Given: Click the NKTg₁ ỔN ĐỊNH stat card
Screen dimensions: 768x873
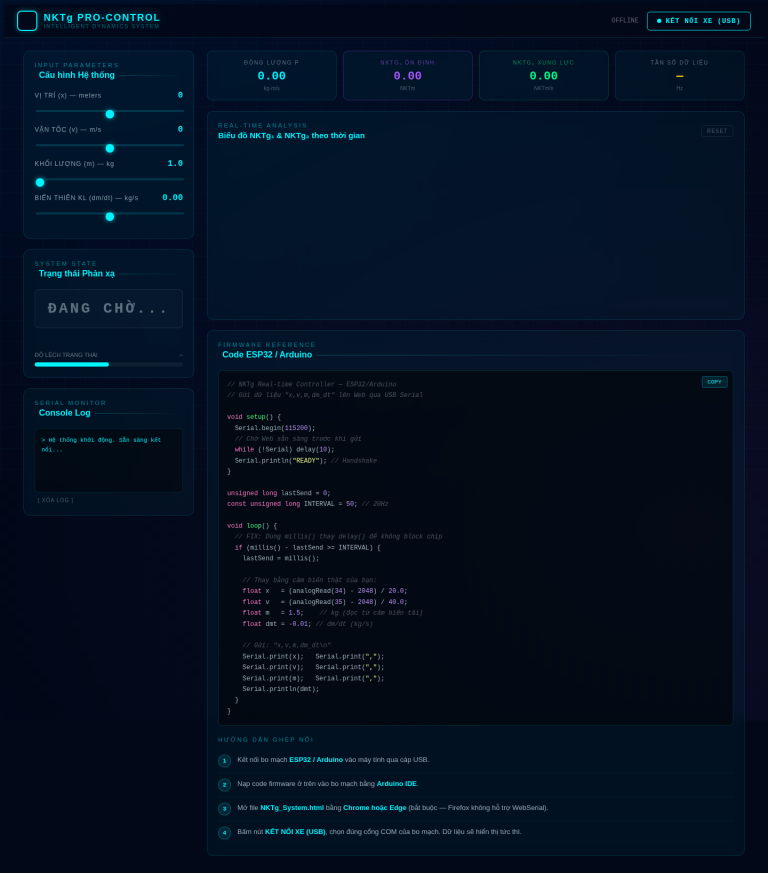Looking at the screenshot, I should pos(407,75).
